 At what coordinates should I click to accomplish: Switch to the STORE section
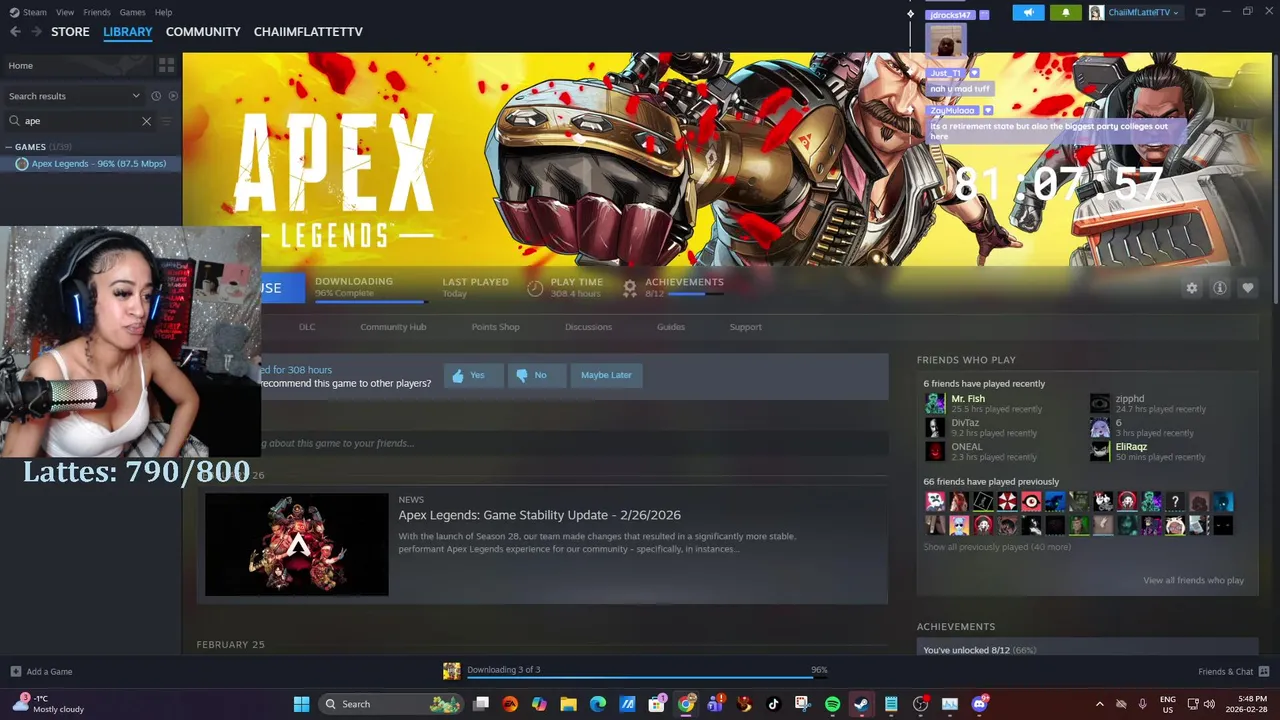point(70,32)
